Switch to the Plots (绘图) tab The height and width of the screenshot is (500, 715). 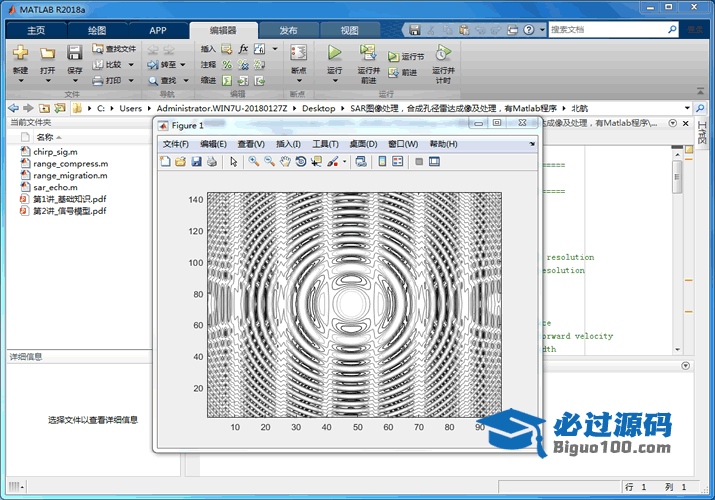pyautogui.click(x=97, y=31)
